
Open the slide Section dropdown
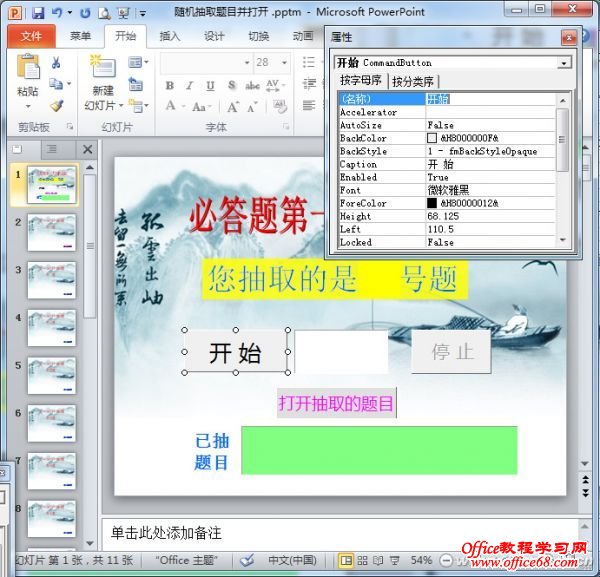138,106
